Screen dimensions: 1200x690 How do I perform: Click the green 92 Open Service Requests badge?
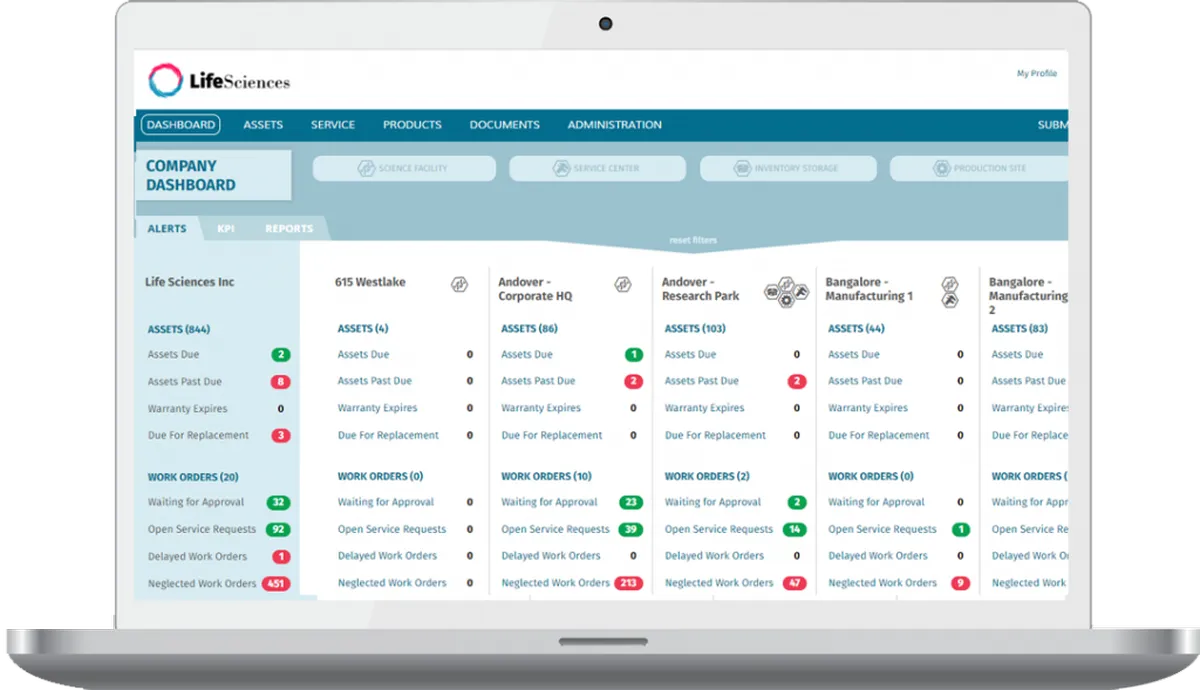(x=278, y=530)
